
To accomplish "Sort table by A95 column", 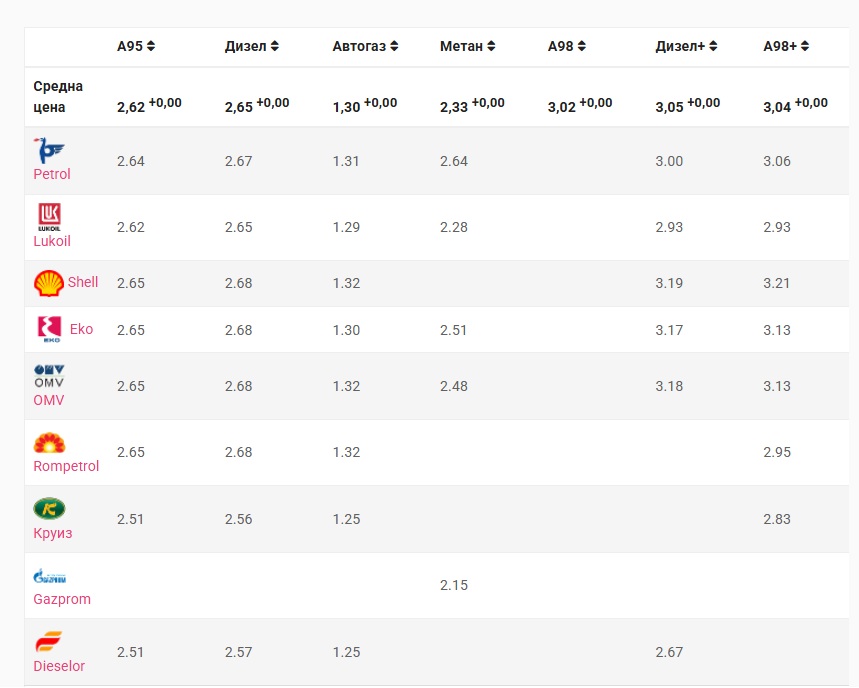I will (136, 46).
